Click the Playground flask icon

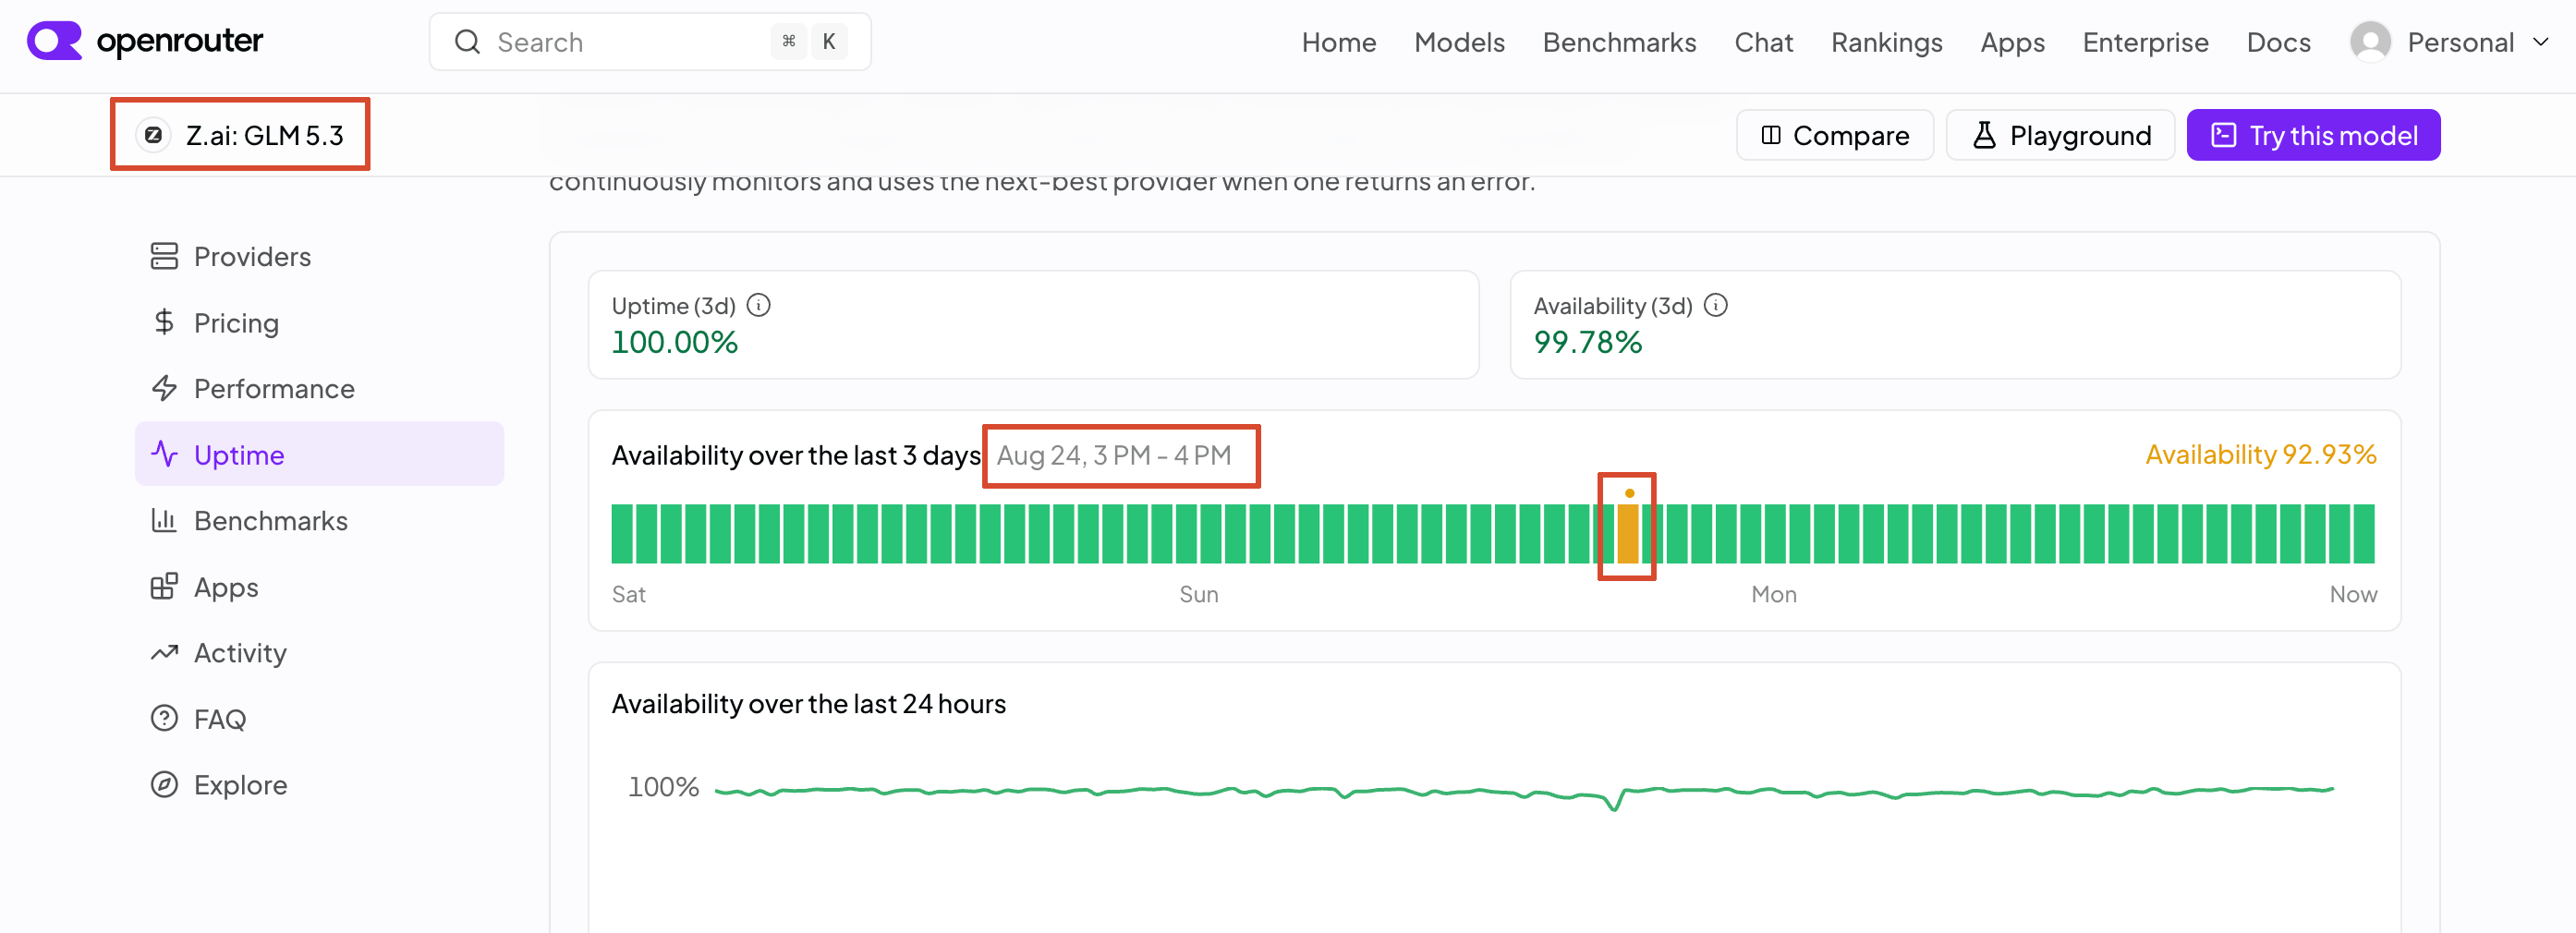click(1984, 135)
